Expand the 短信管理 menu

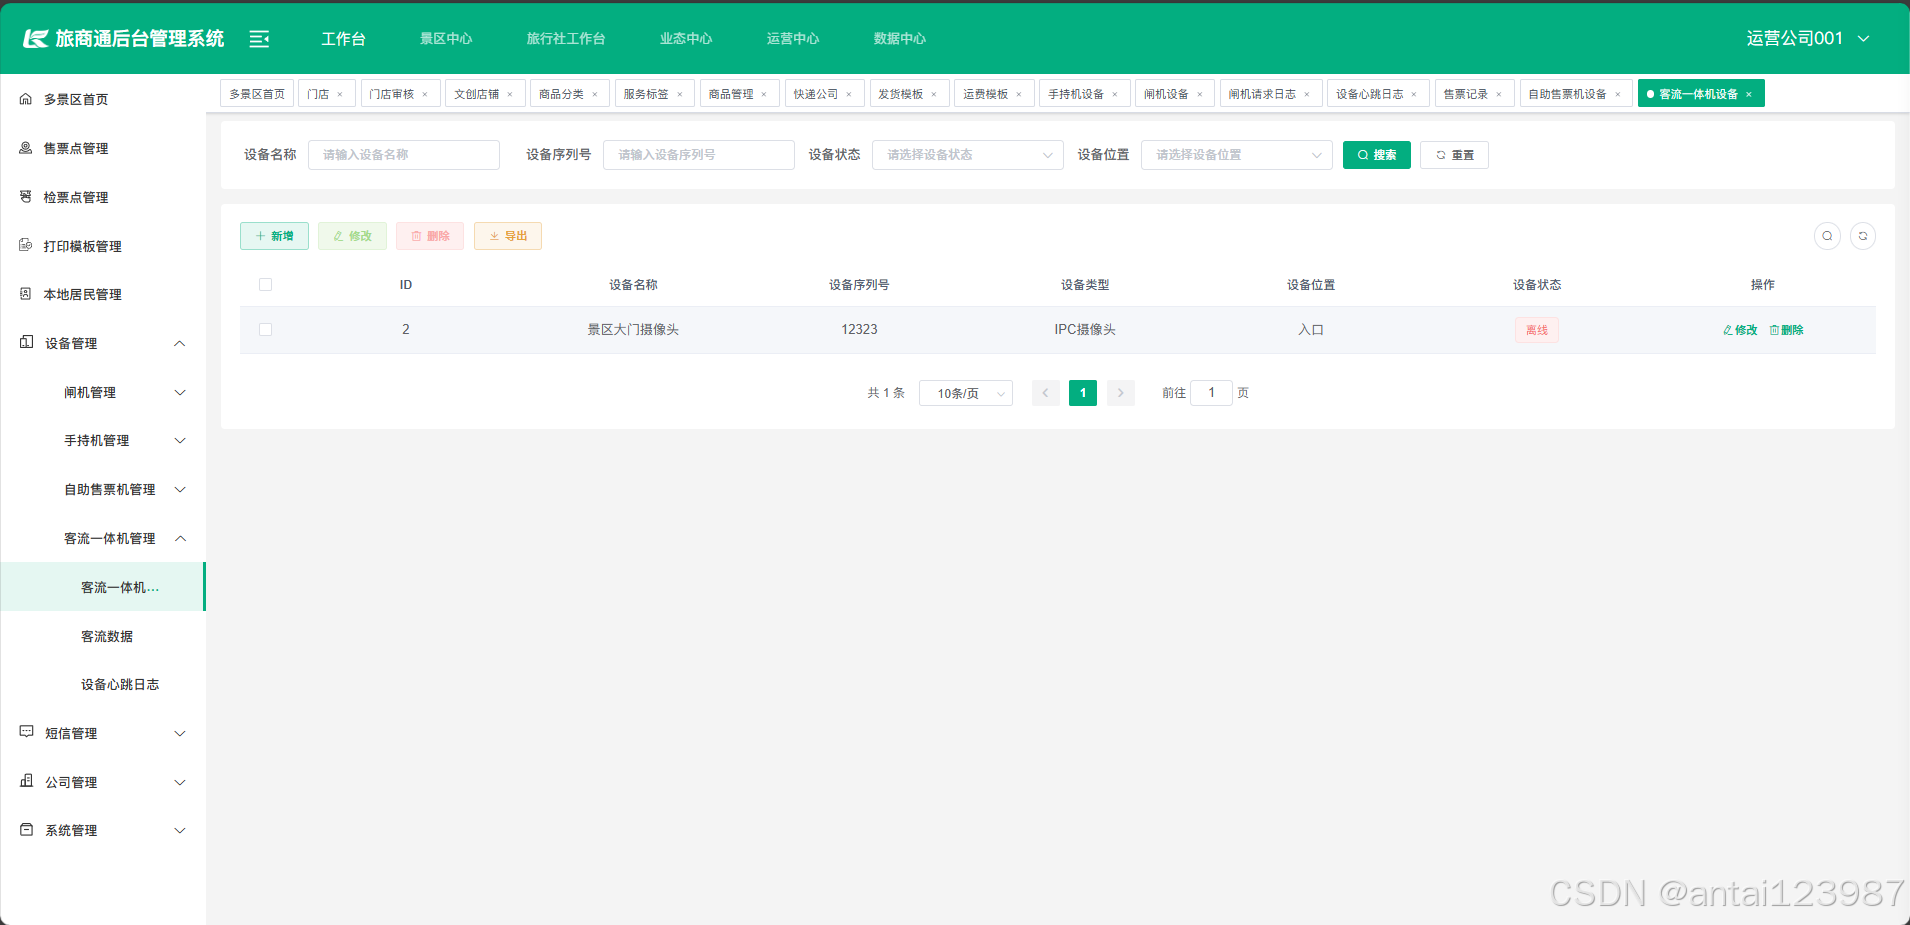[x=180, y=733]
